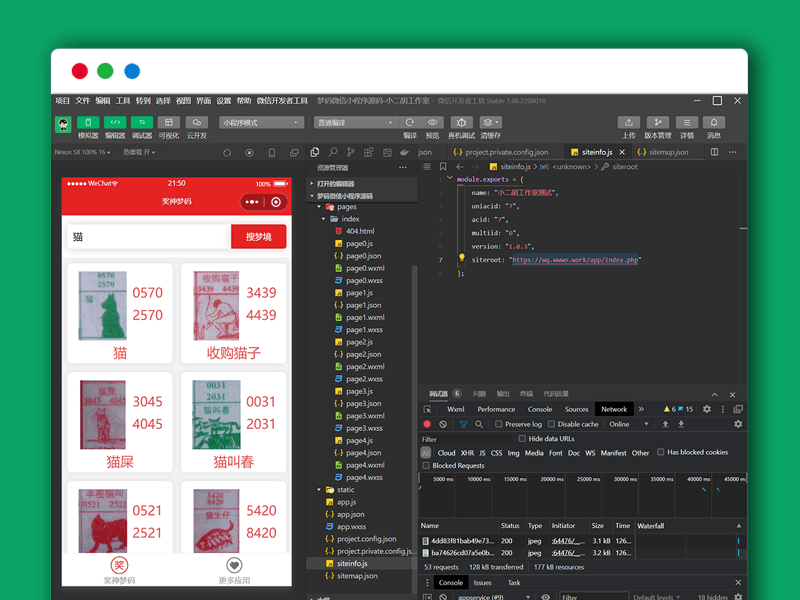Click the 上传 upload icon
The image size is (800, 600).
628,123
